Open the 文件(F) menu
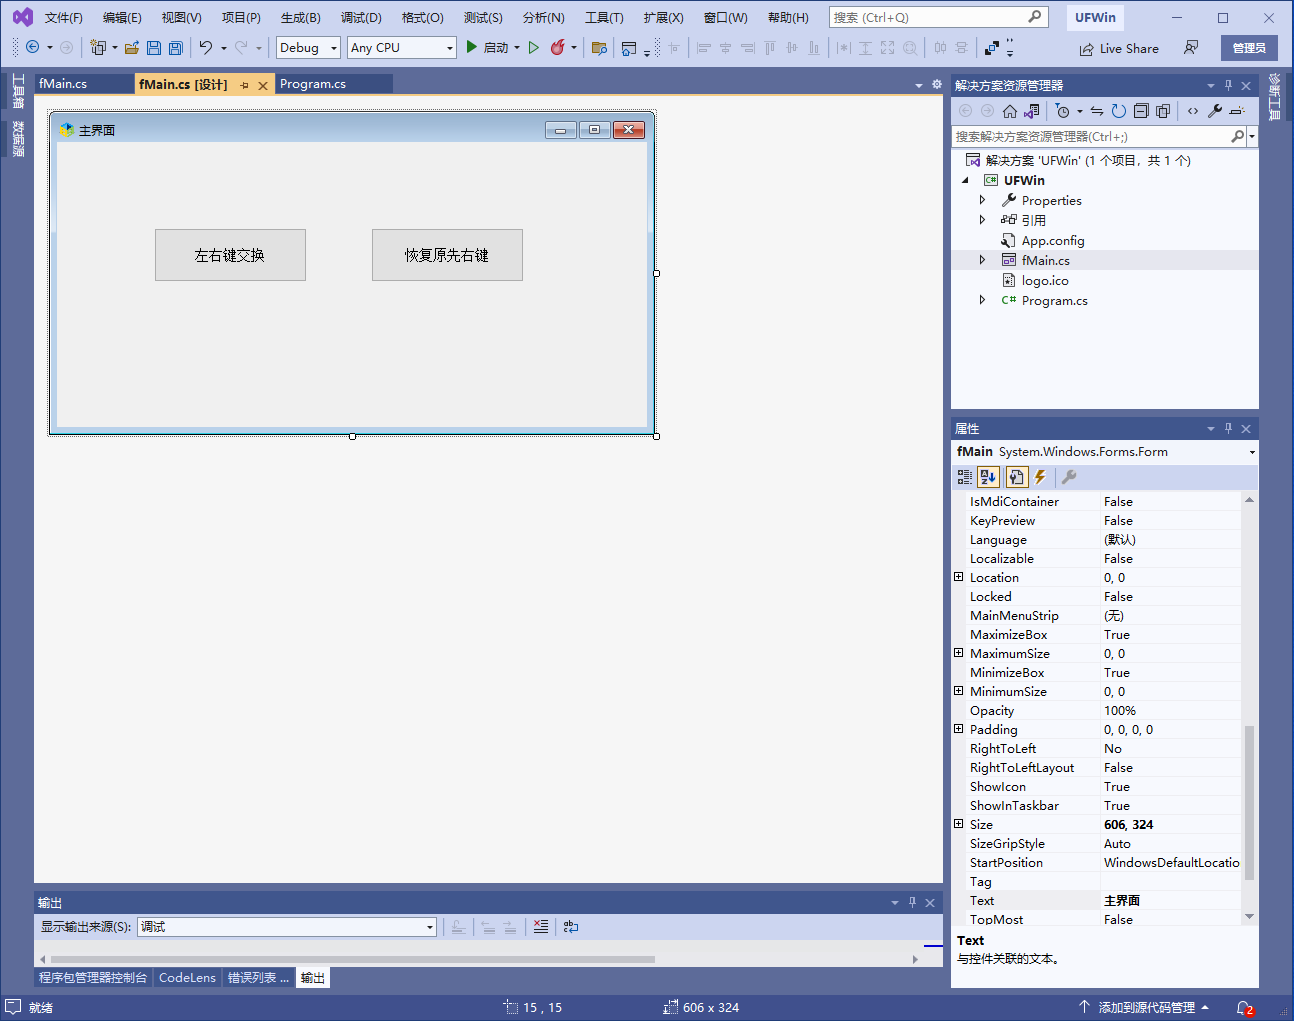1294x1021 pixels. point(64,18)
